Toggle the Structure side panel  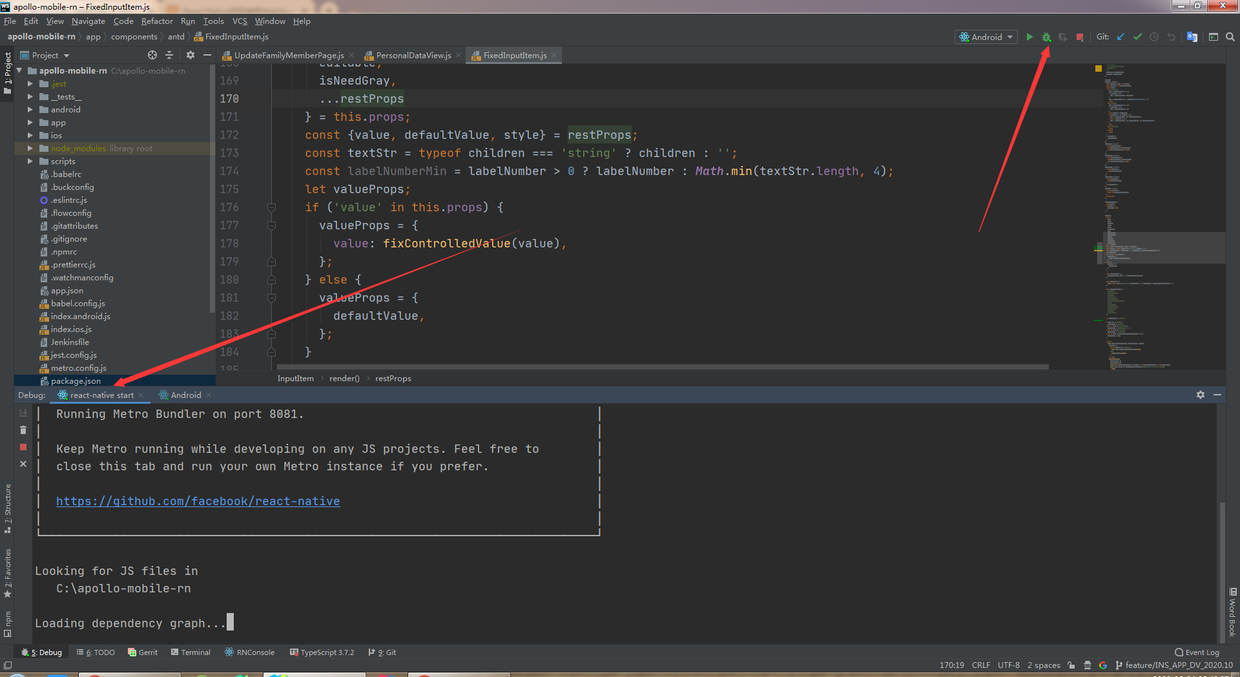click(7, 509)
